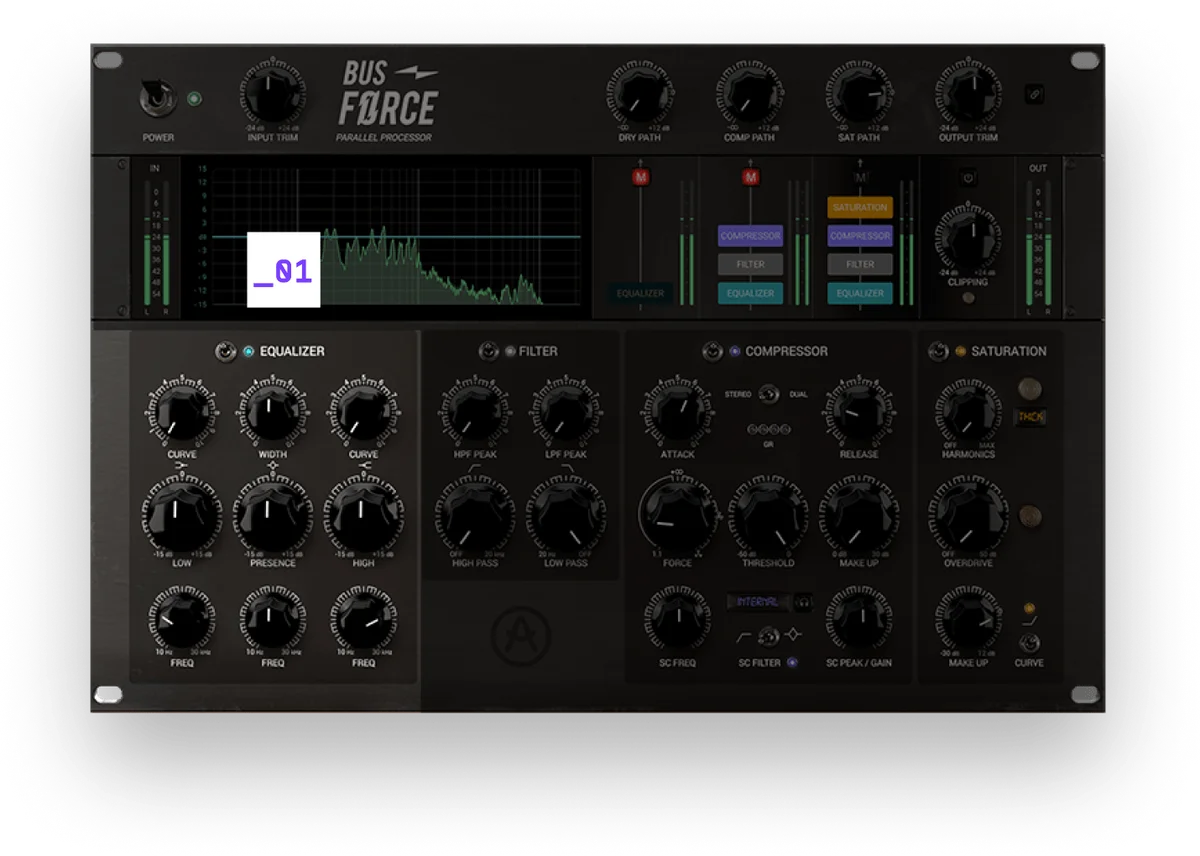Open the THICK harmonics mode selector
This screenshot has width=1200, height=856.
[x=1029, y=417]
